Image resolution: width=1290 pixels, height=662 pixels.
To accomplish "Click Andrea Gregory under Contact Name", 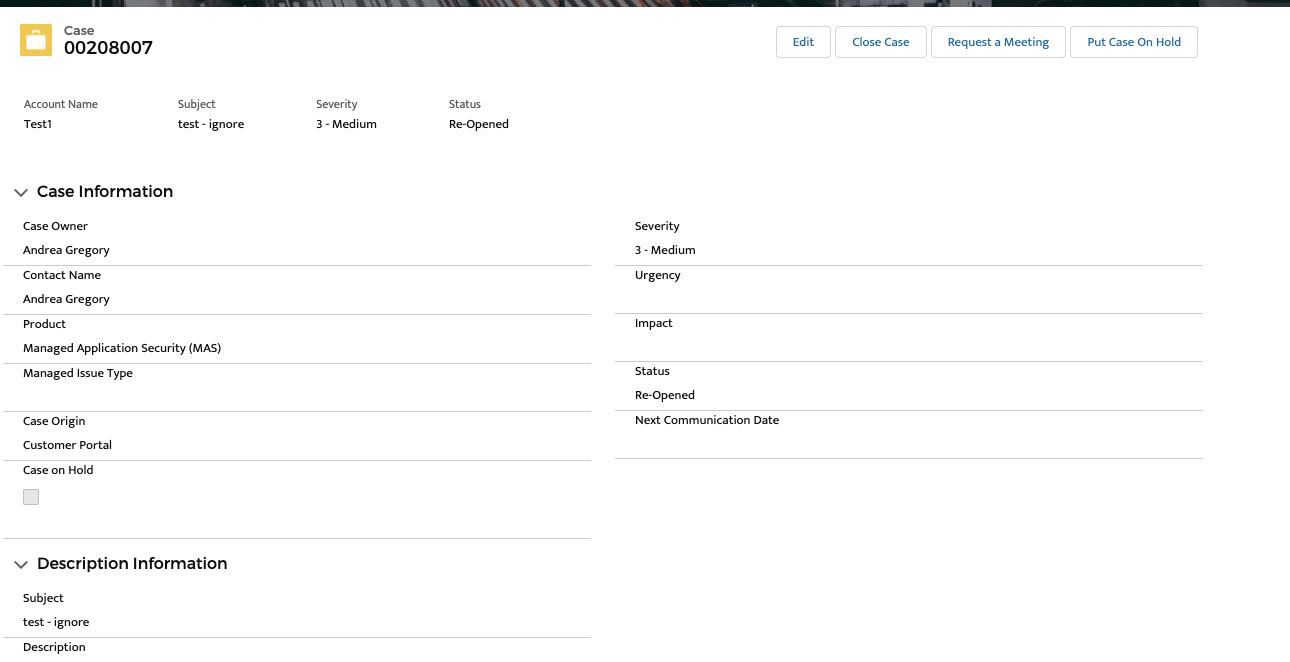I will pos(66,299).
